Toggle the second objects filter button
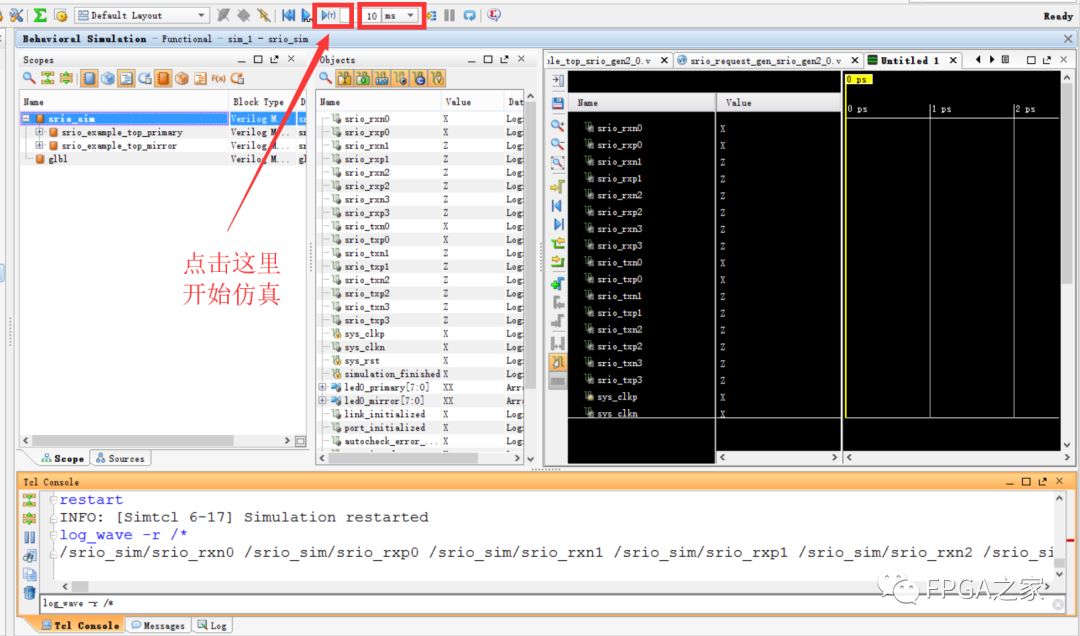Image resolution: width=1080 pixels, height=636 pixels. 363,79
